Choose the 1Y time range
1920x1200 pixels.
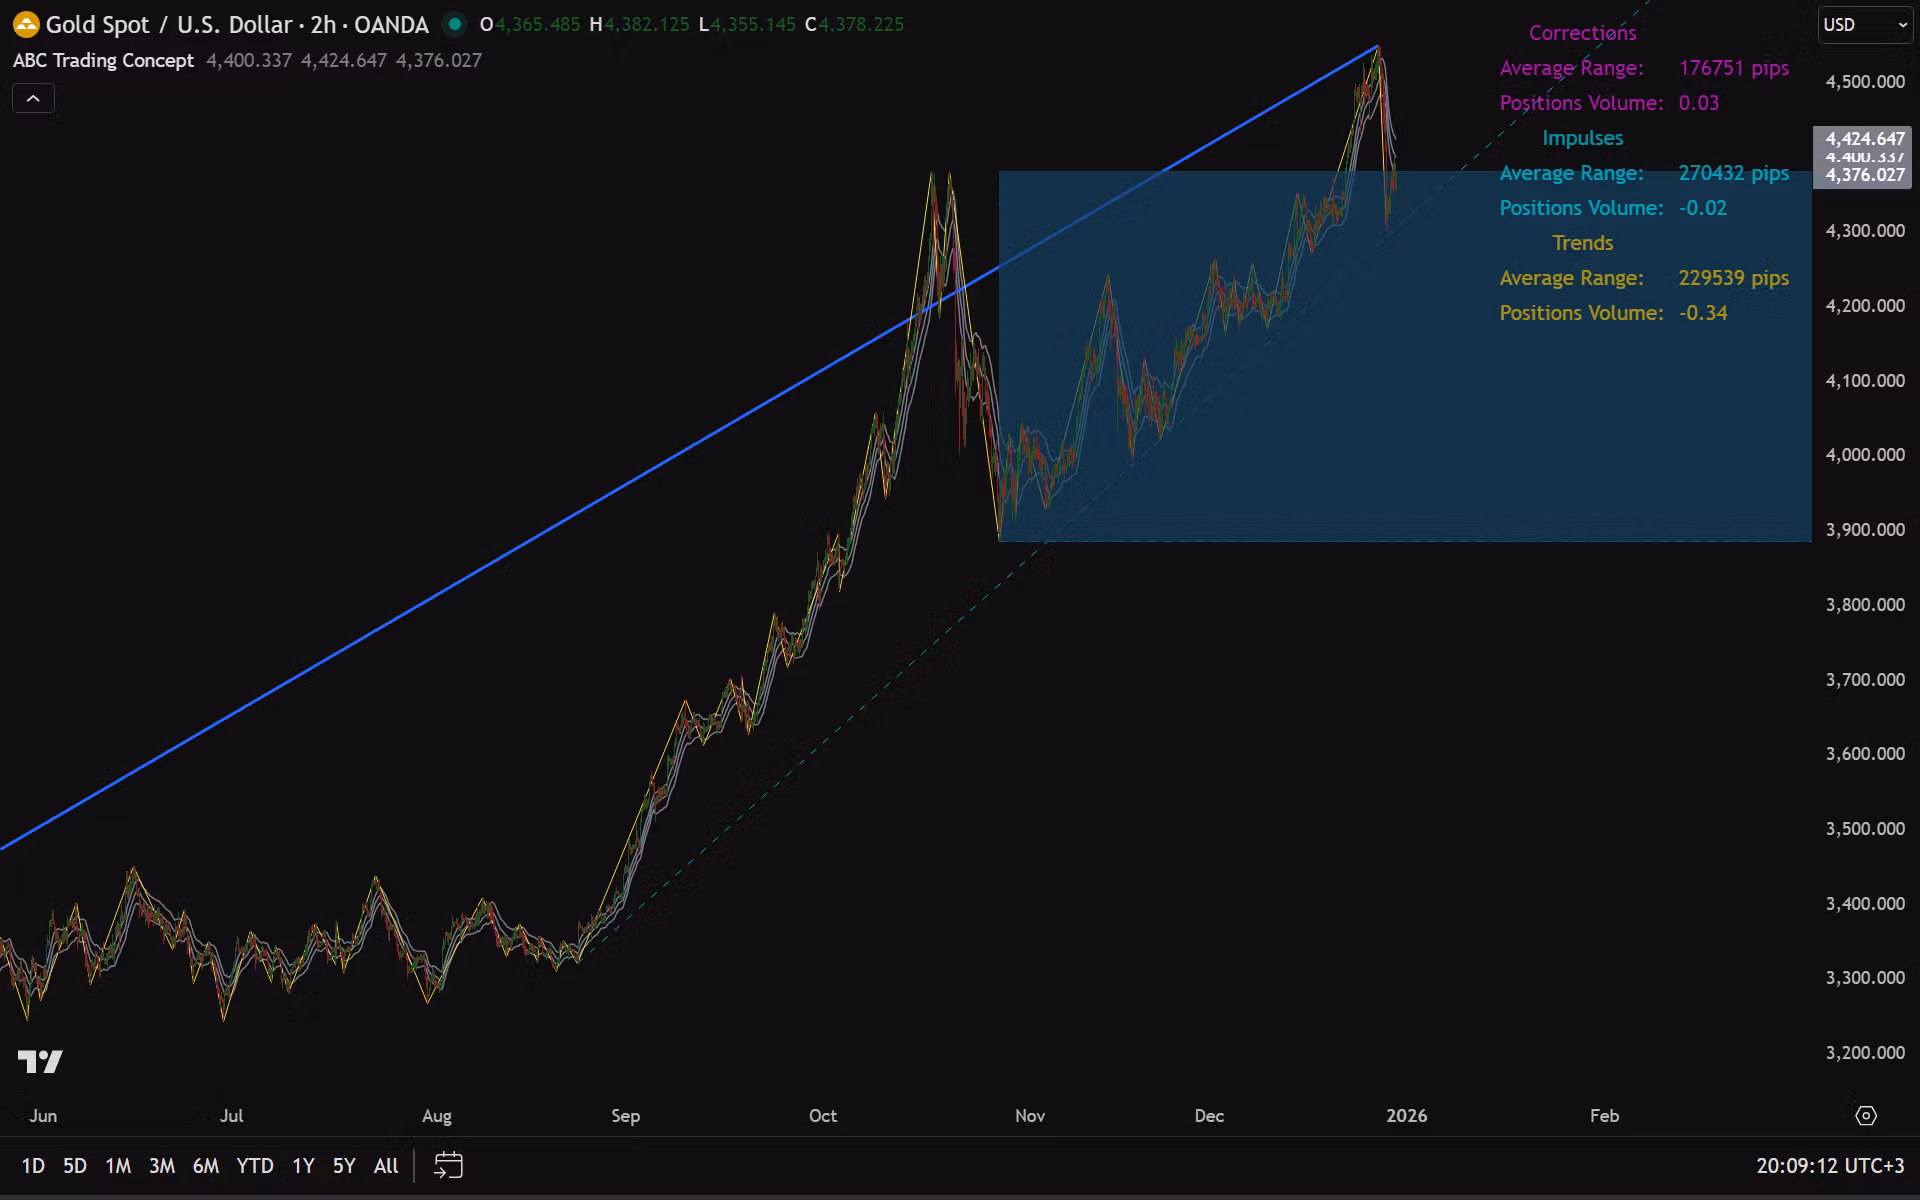303,1166
